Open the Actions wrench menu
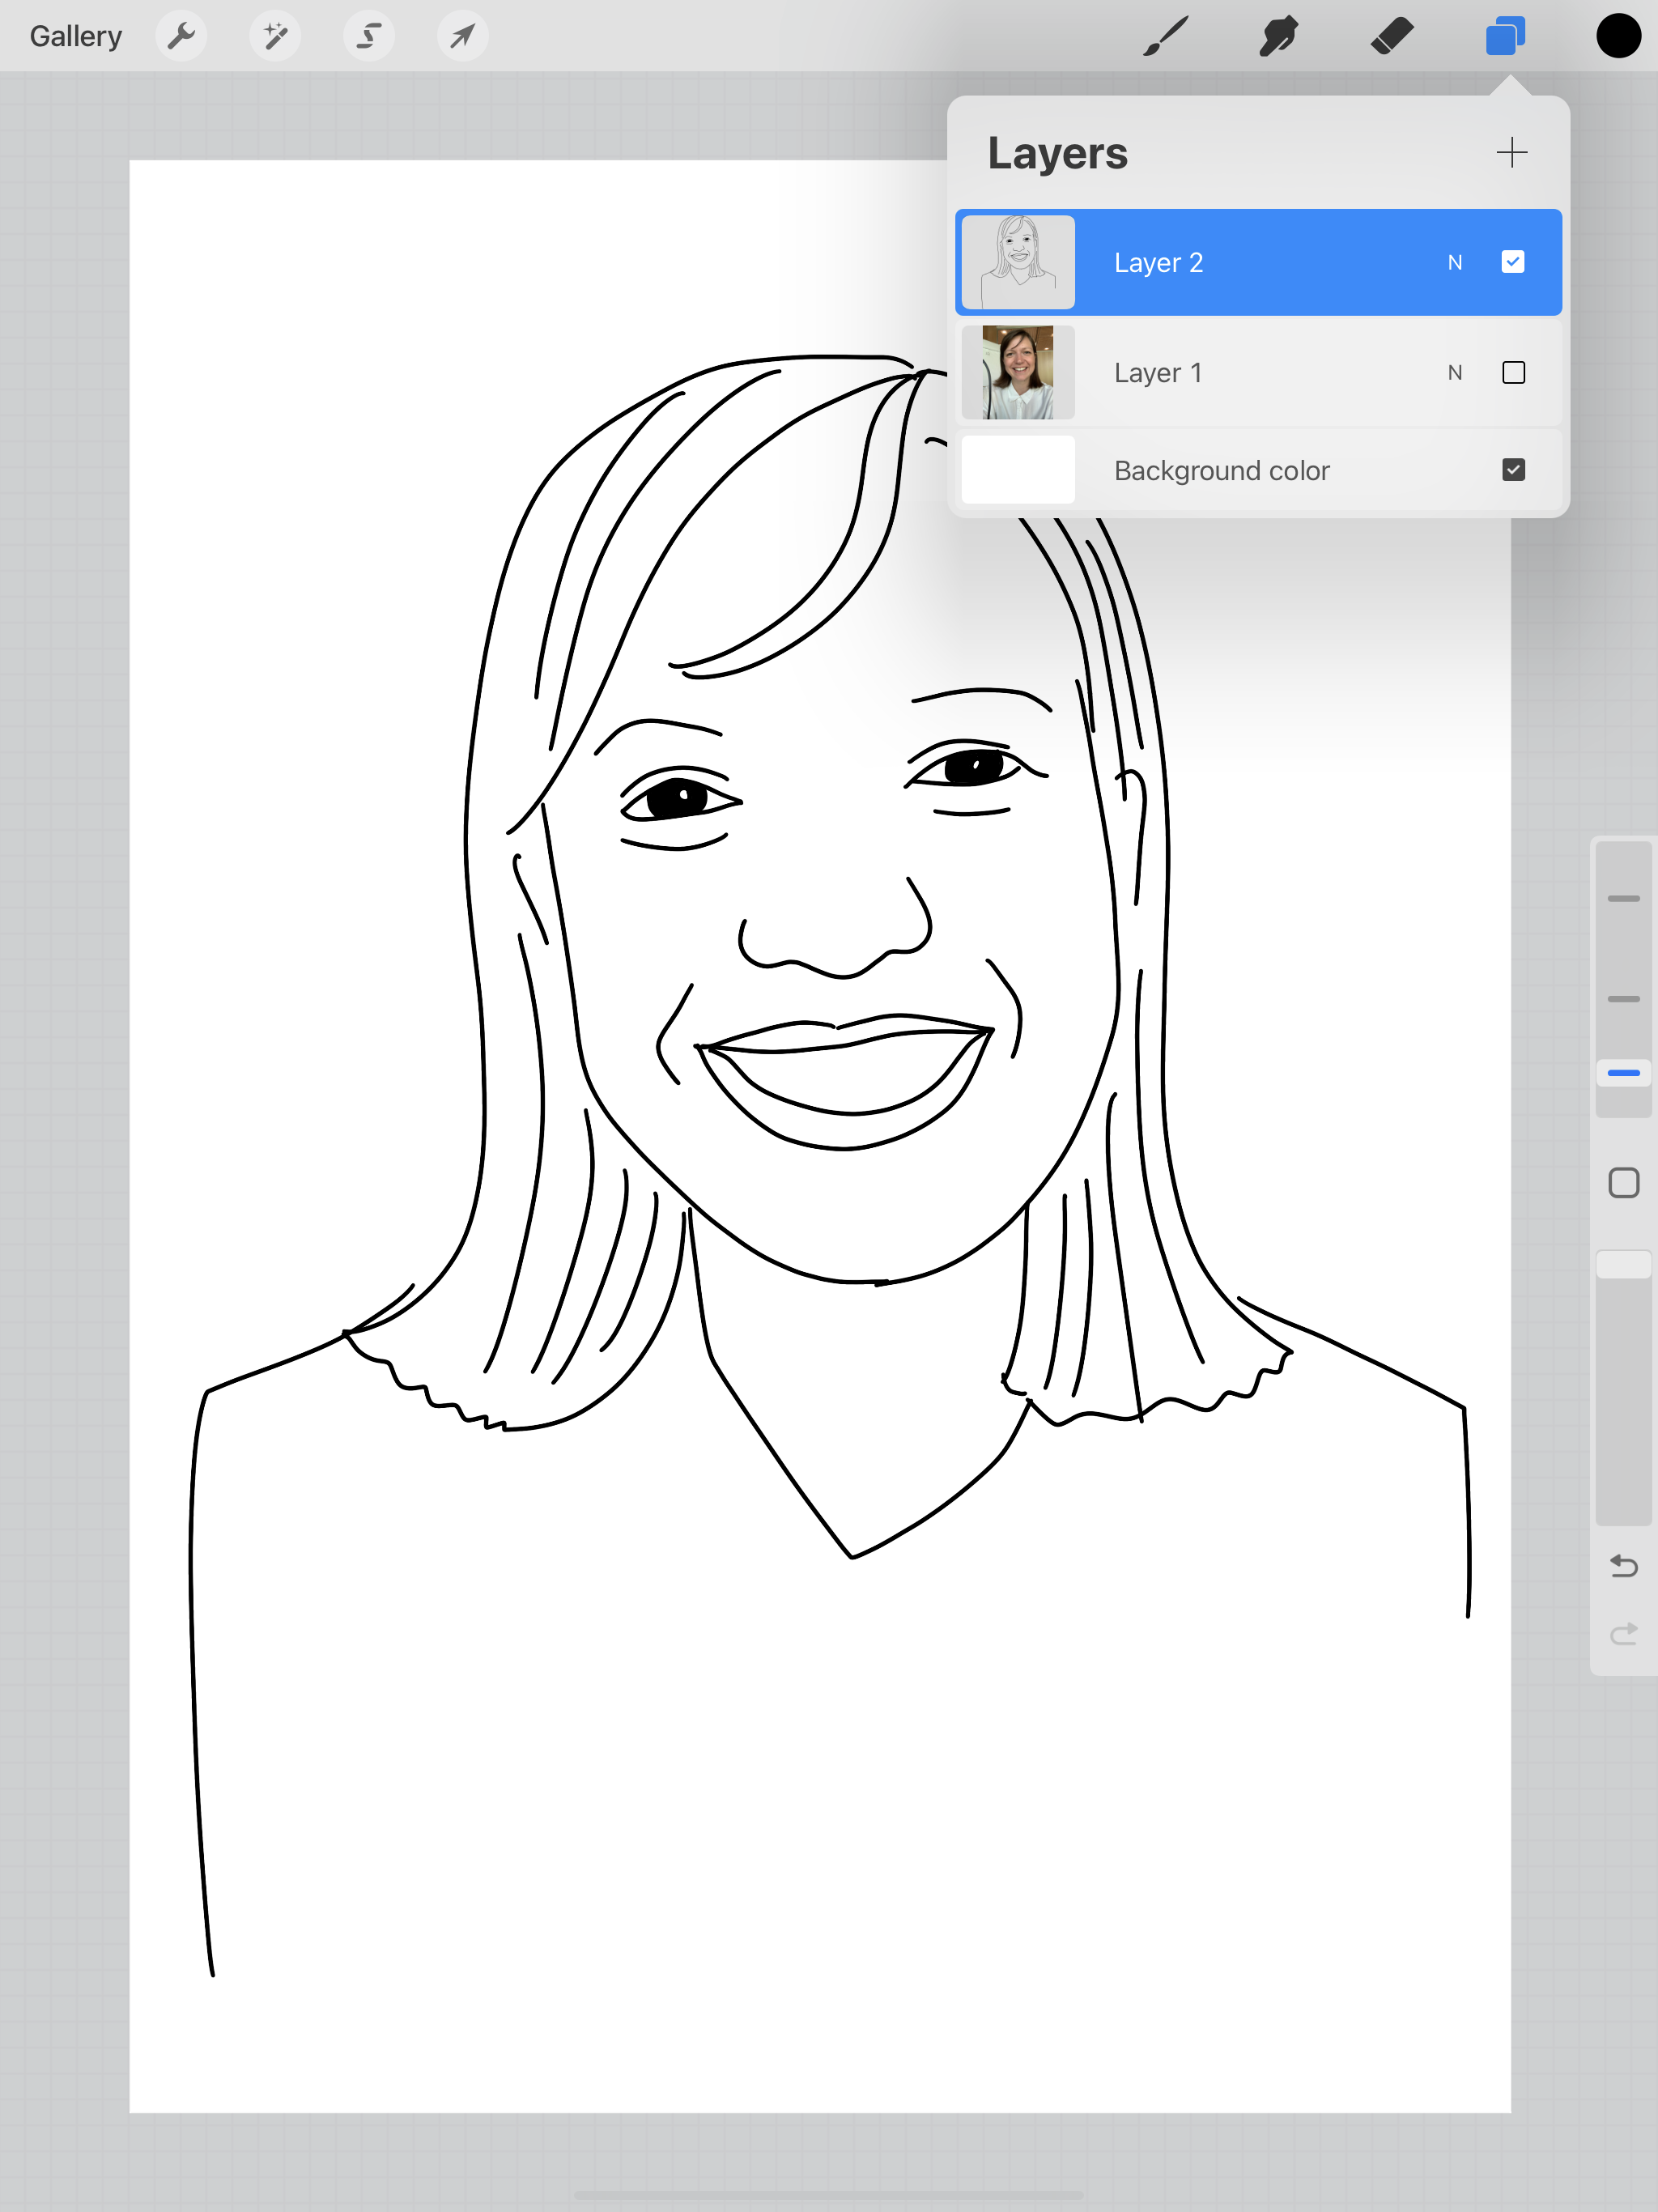 click(x=181, y=37)
